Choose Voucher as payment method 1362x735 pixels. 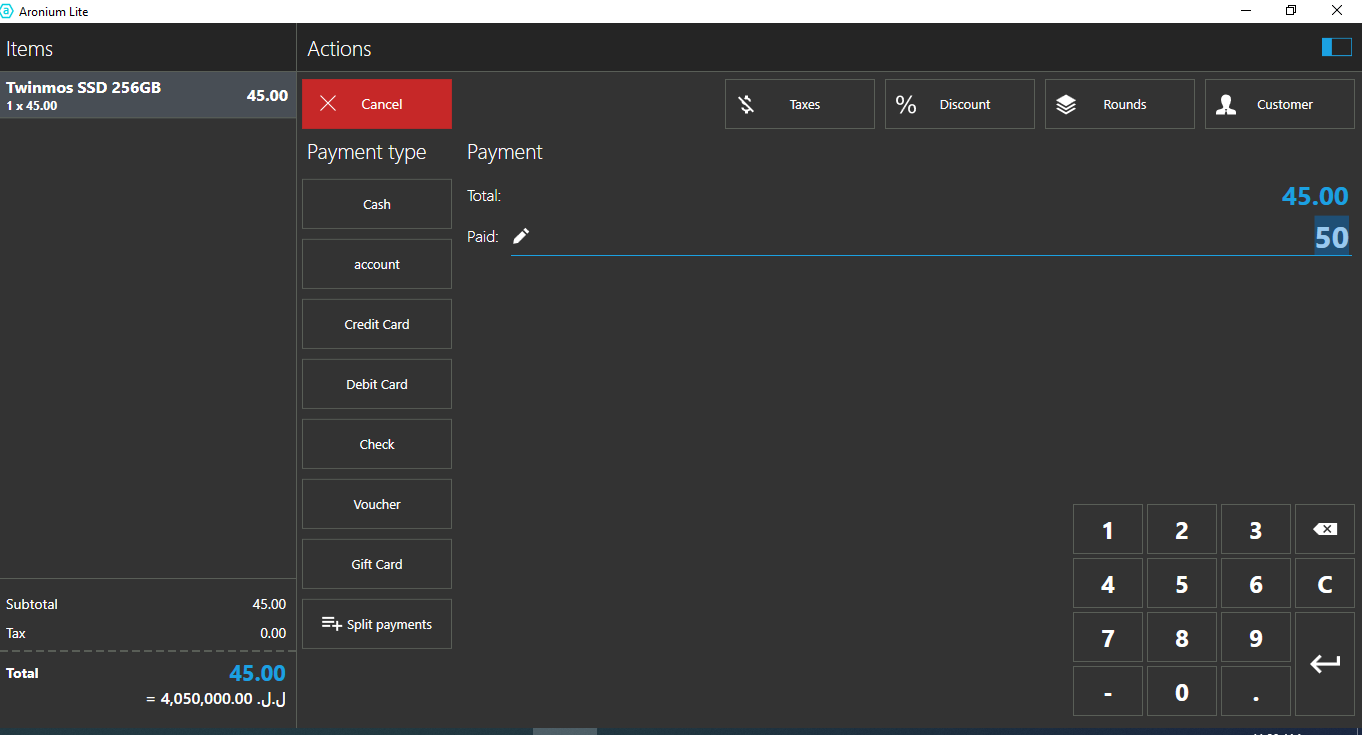[377, 504]
